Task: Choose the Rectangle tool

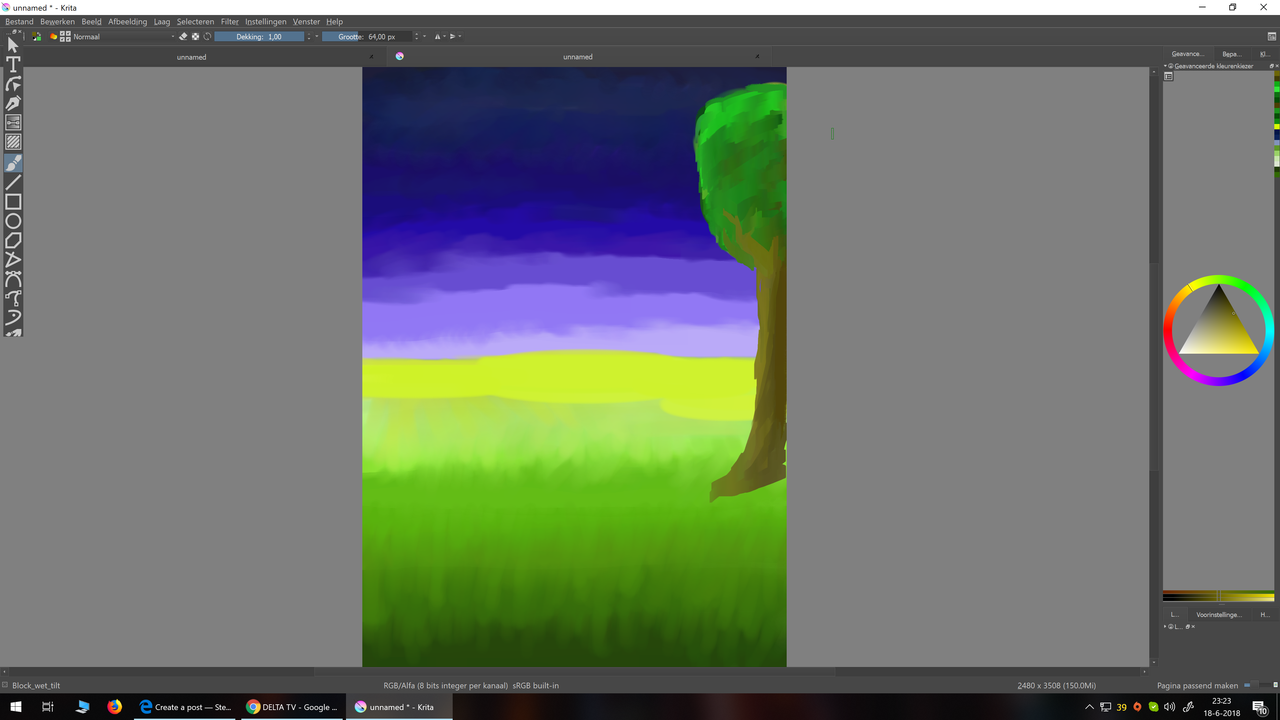Action: coord(13,202)
